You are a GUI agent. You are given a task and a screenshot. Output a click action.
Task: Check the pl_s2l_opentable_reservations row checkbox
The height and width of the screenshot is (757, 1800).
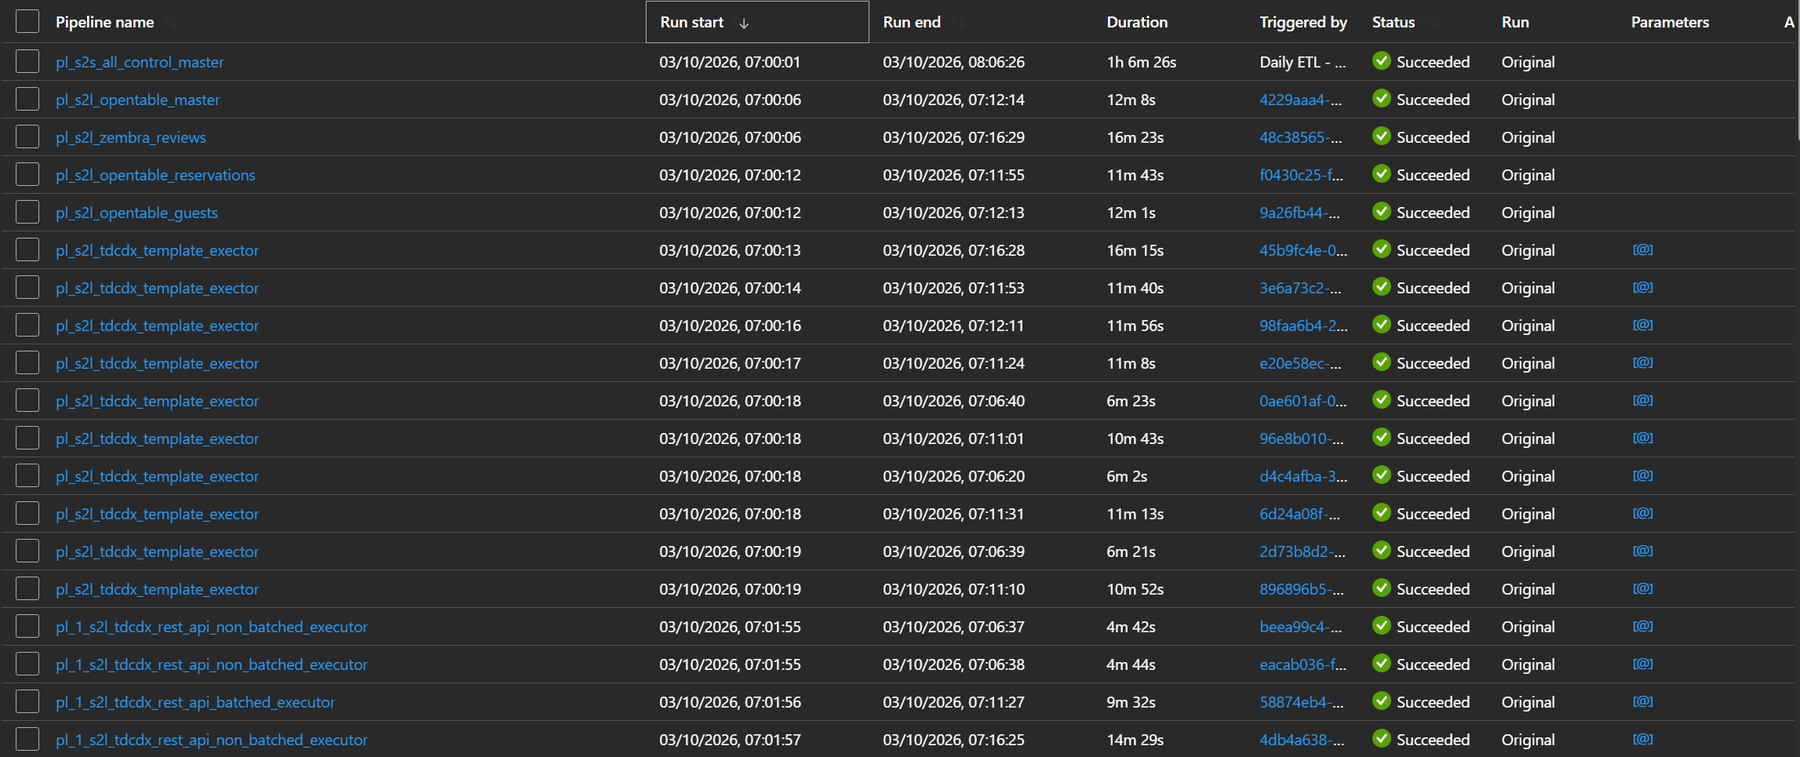tap(28, 175)
